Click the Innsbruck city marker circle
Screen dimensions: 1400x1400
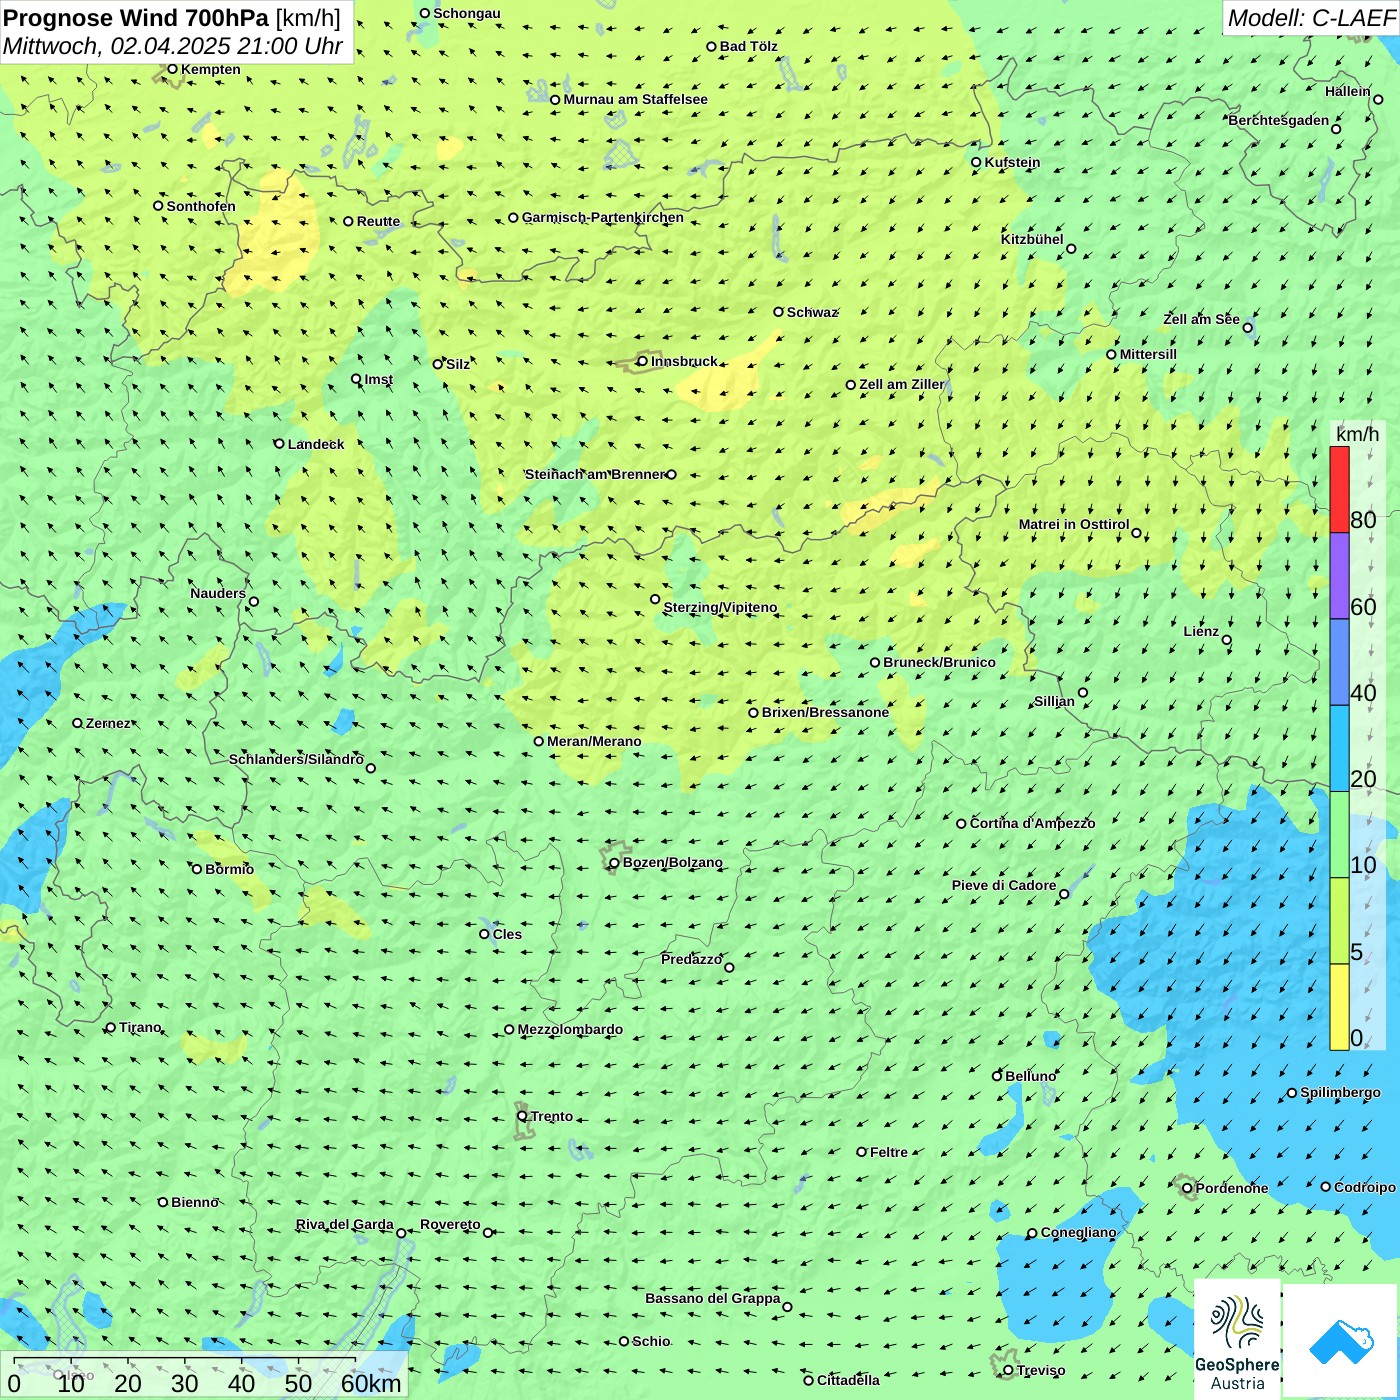click(643, 361)
